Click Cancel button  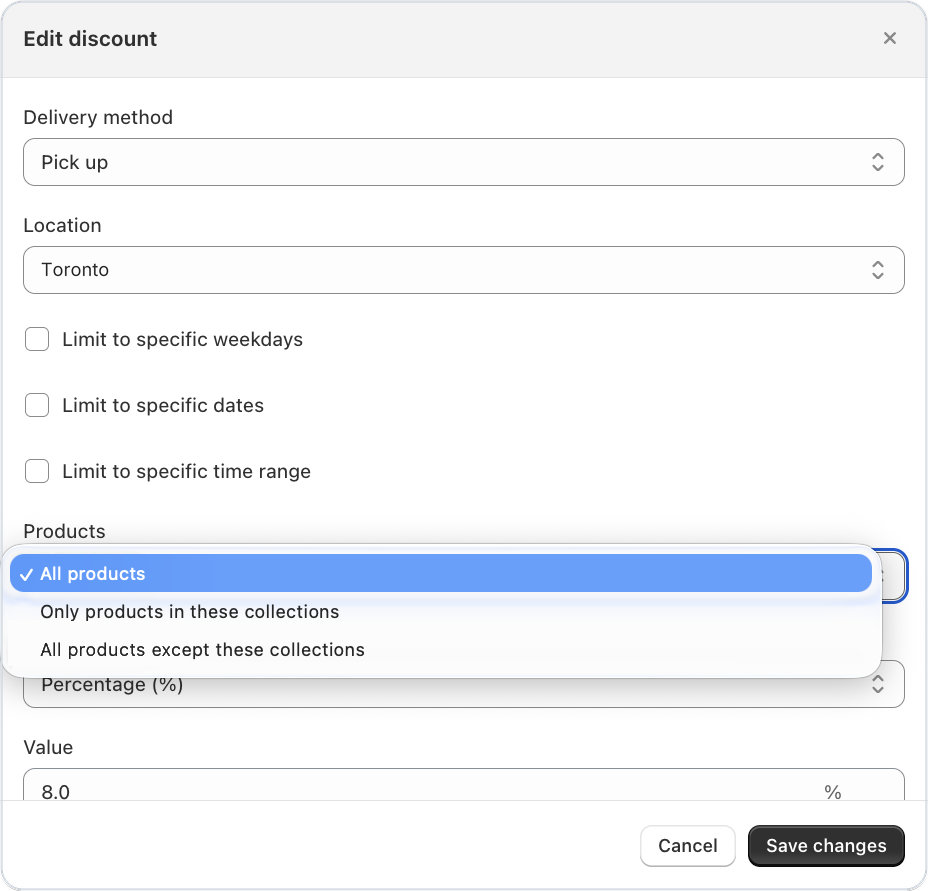coord(688,845)
